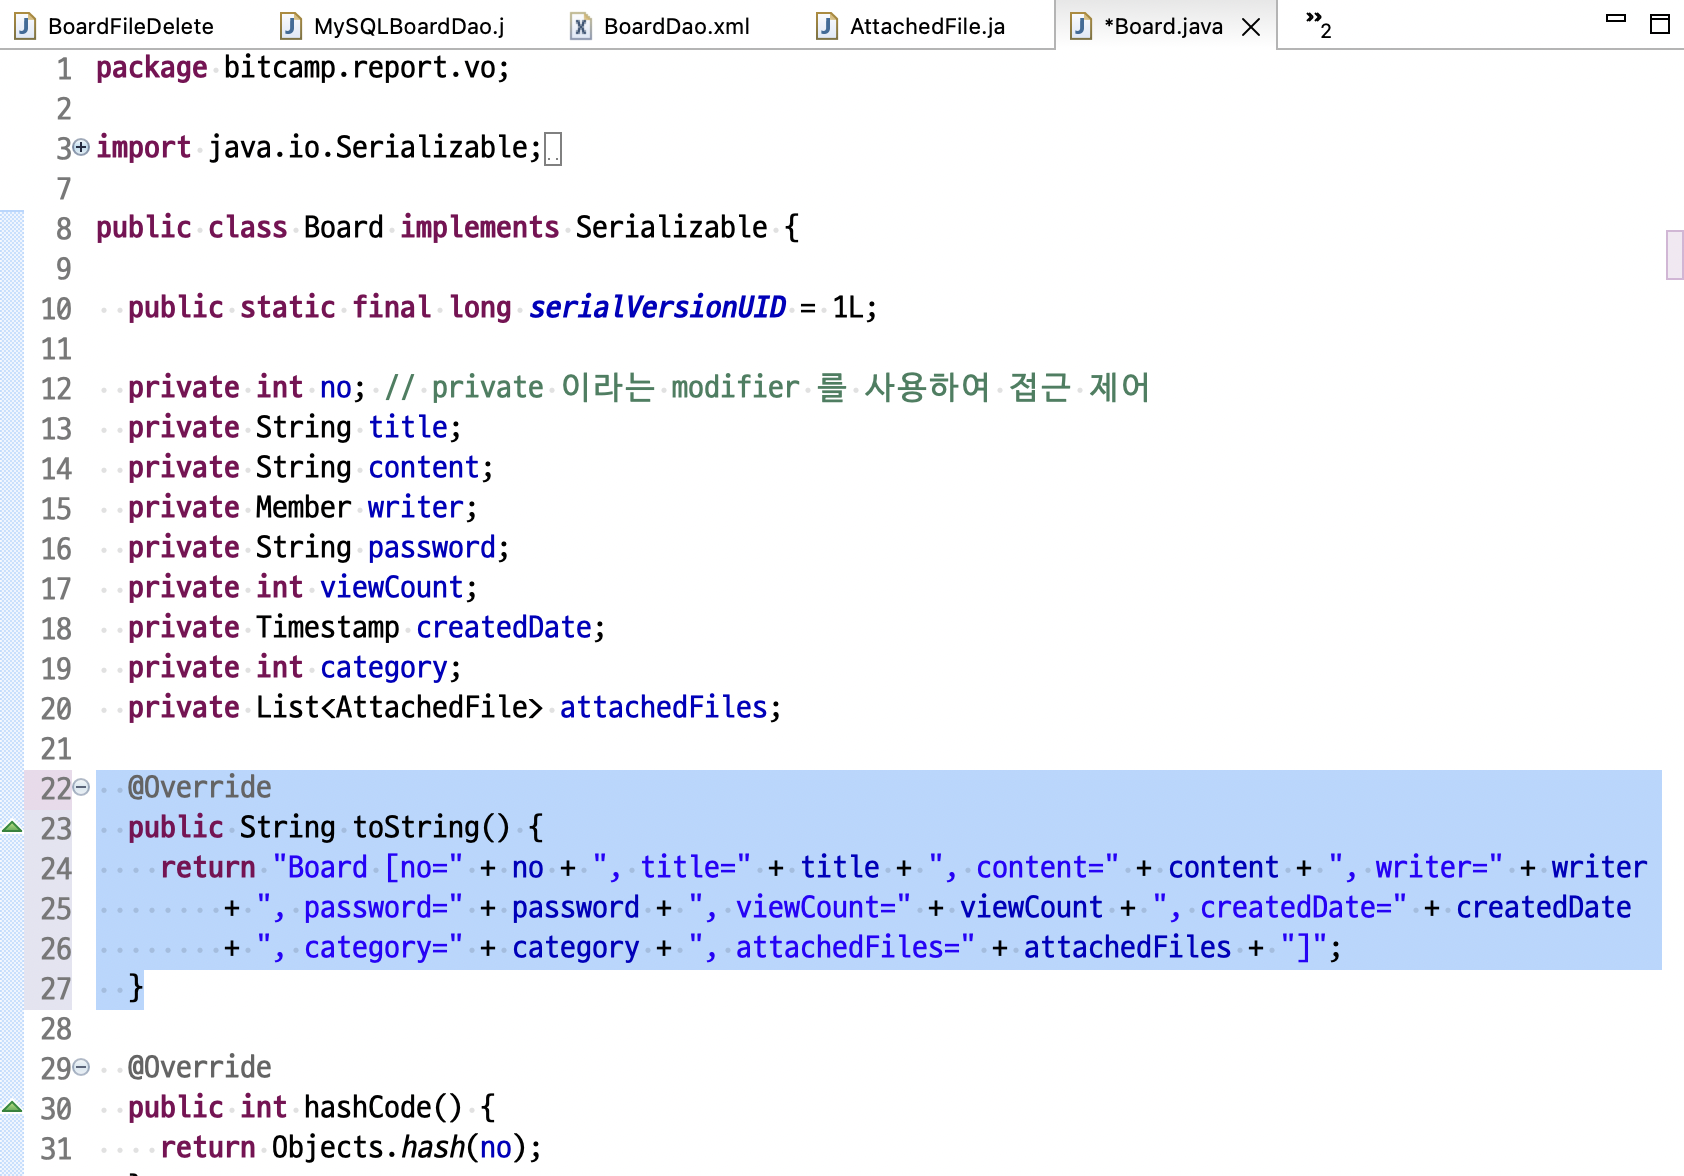Click the BoardDao.xml tab XML file icon
This screenshot has width=1684, height=1176.
(x=581, y=26)
